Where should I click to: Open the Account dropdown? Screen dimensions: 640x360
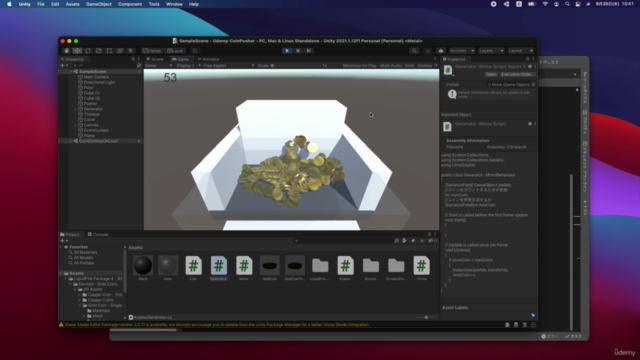(x=462, y=51)
